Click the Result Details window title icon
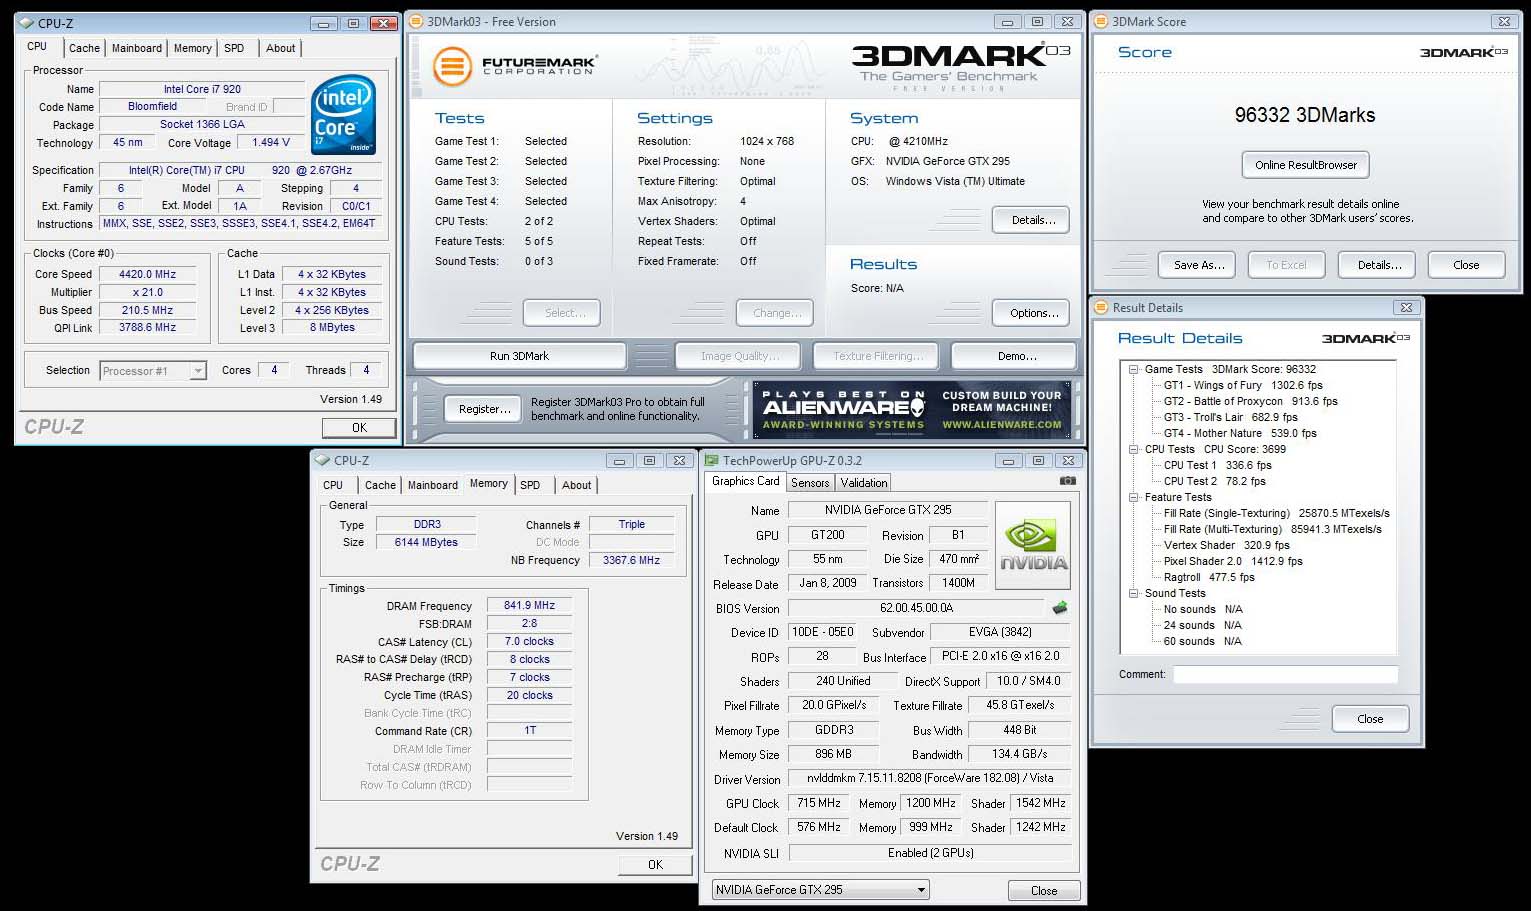The height and width of the screenshot is (911, 1531). 1102,308
